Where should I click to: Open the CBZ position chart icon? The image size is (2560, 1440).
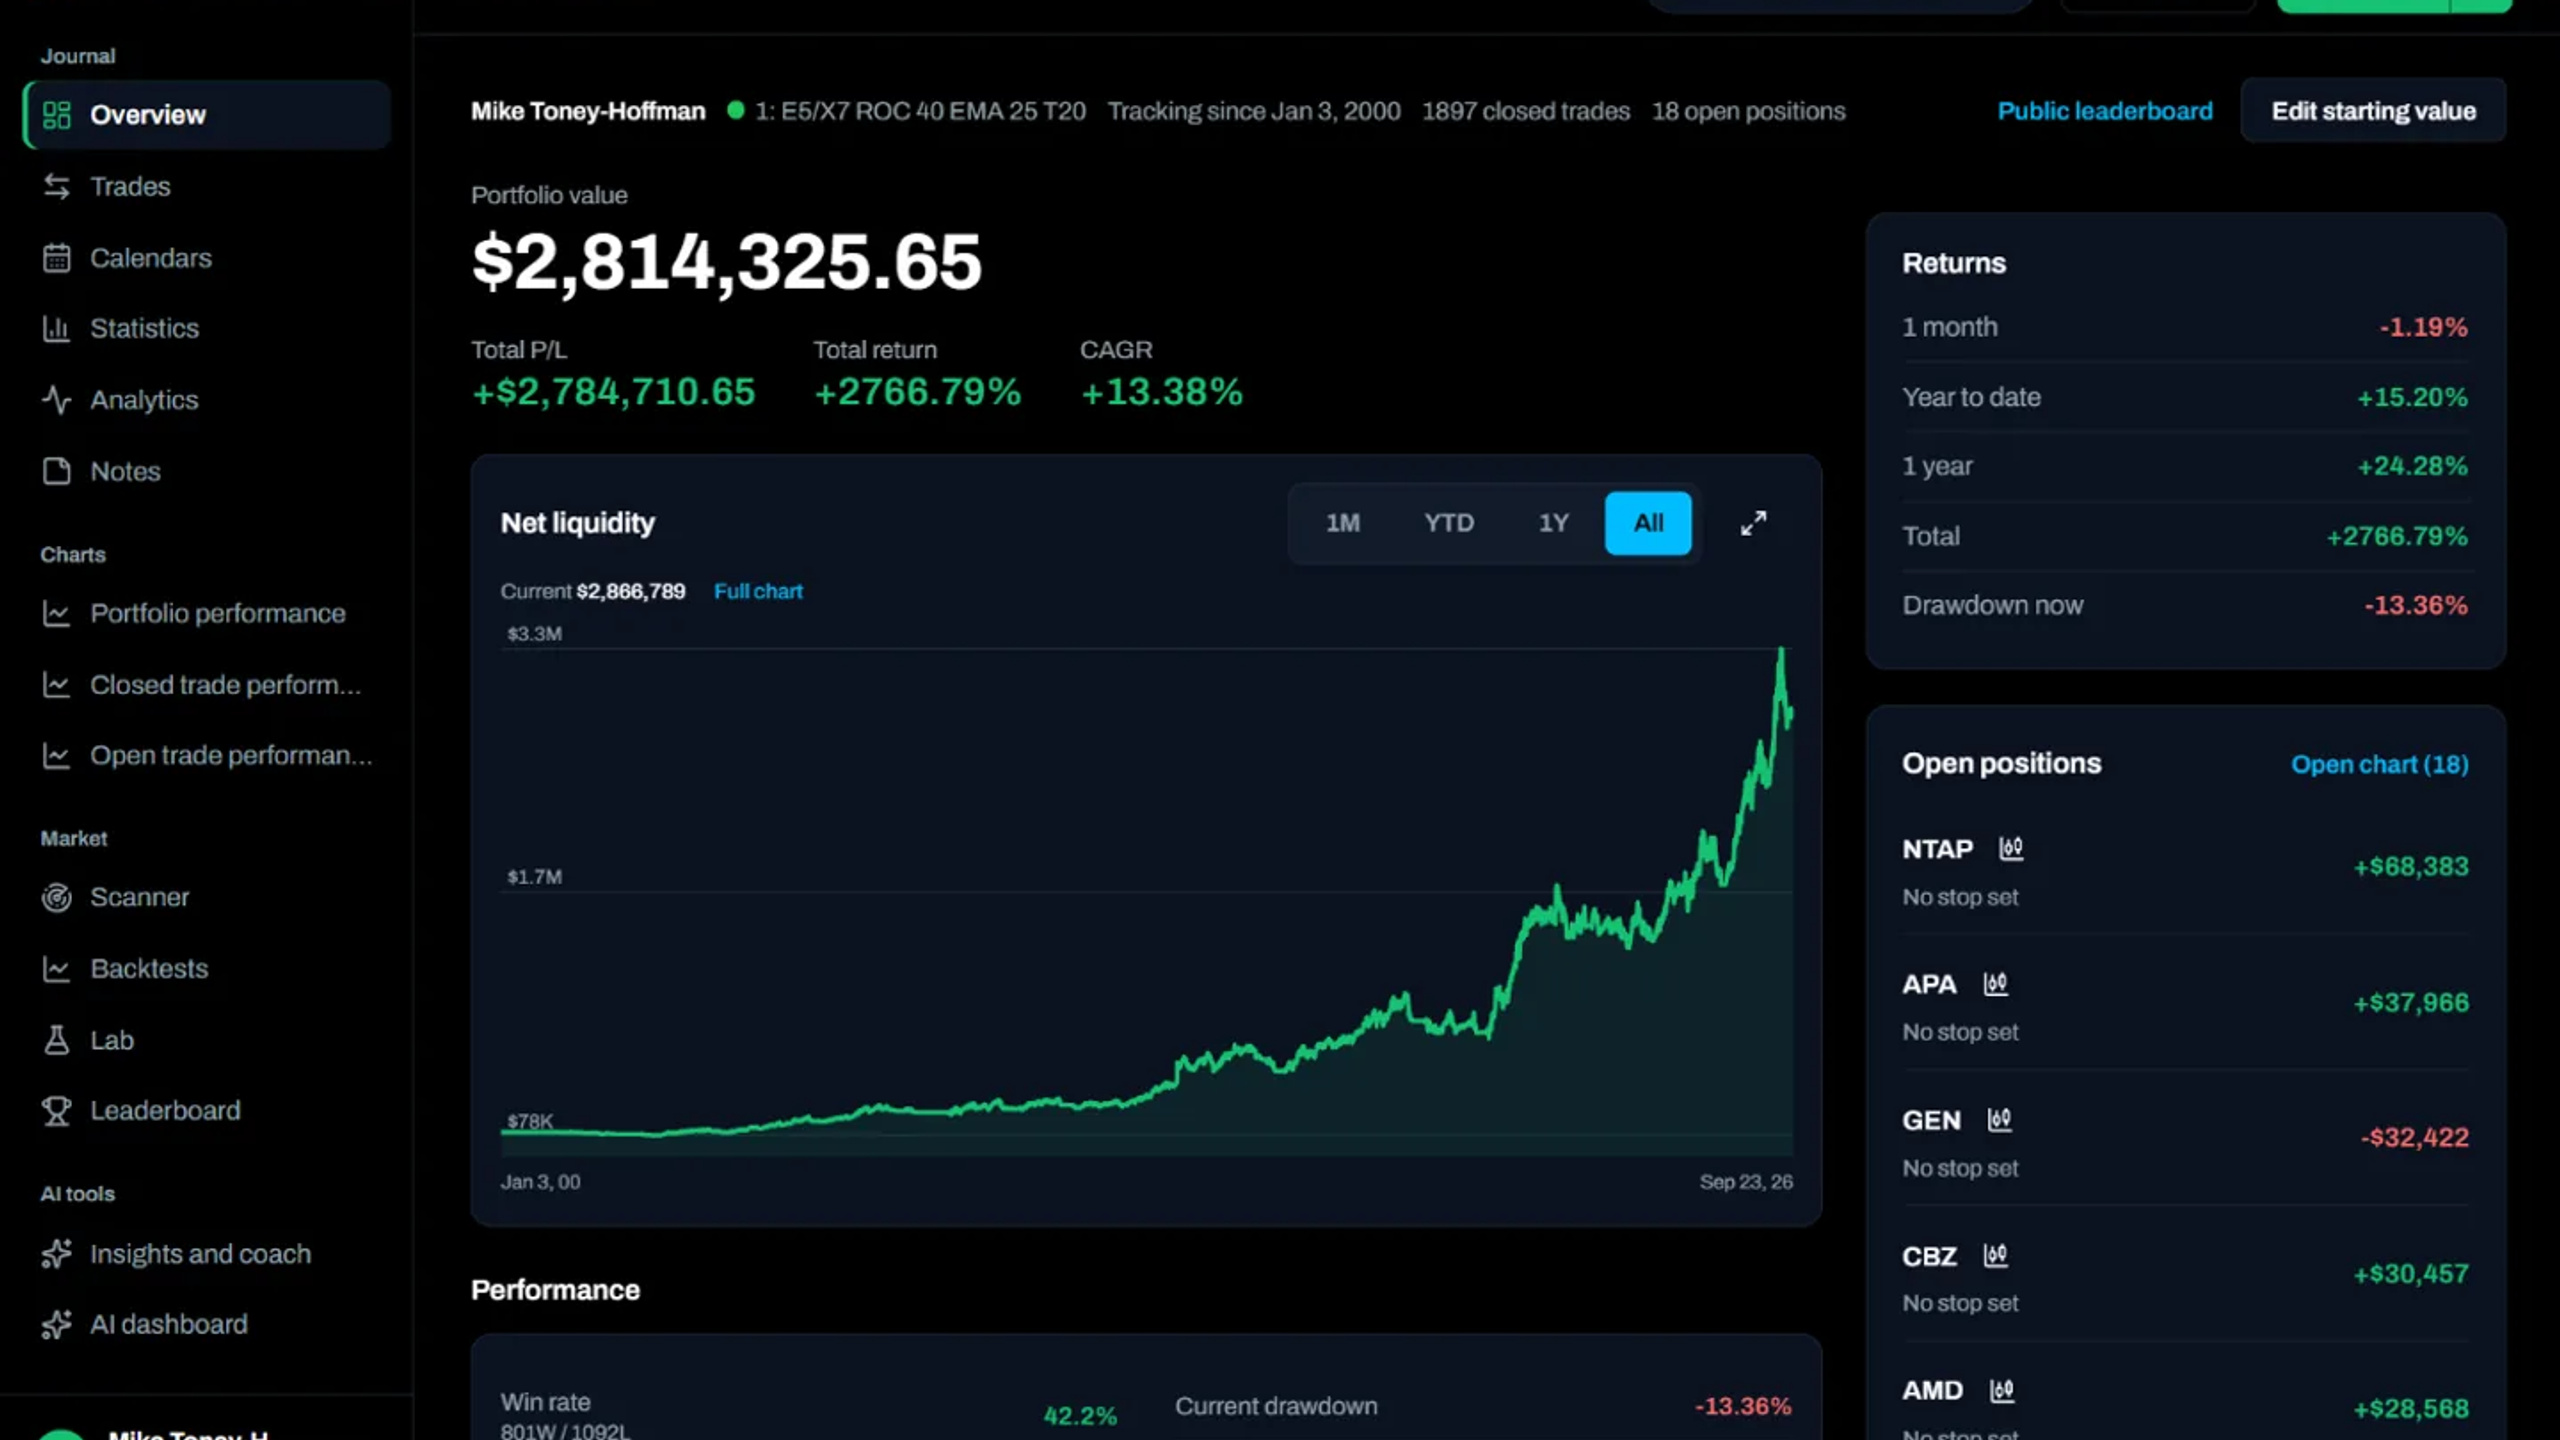coord(1995,1256)
